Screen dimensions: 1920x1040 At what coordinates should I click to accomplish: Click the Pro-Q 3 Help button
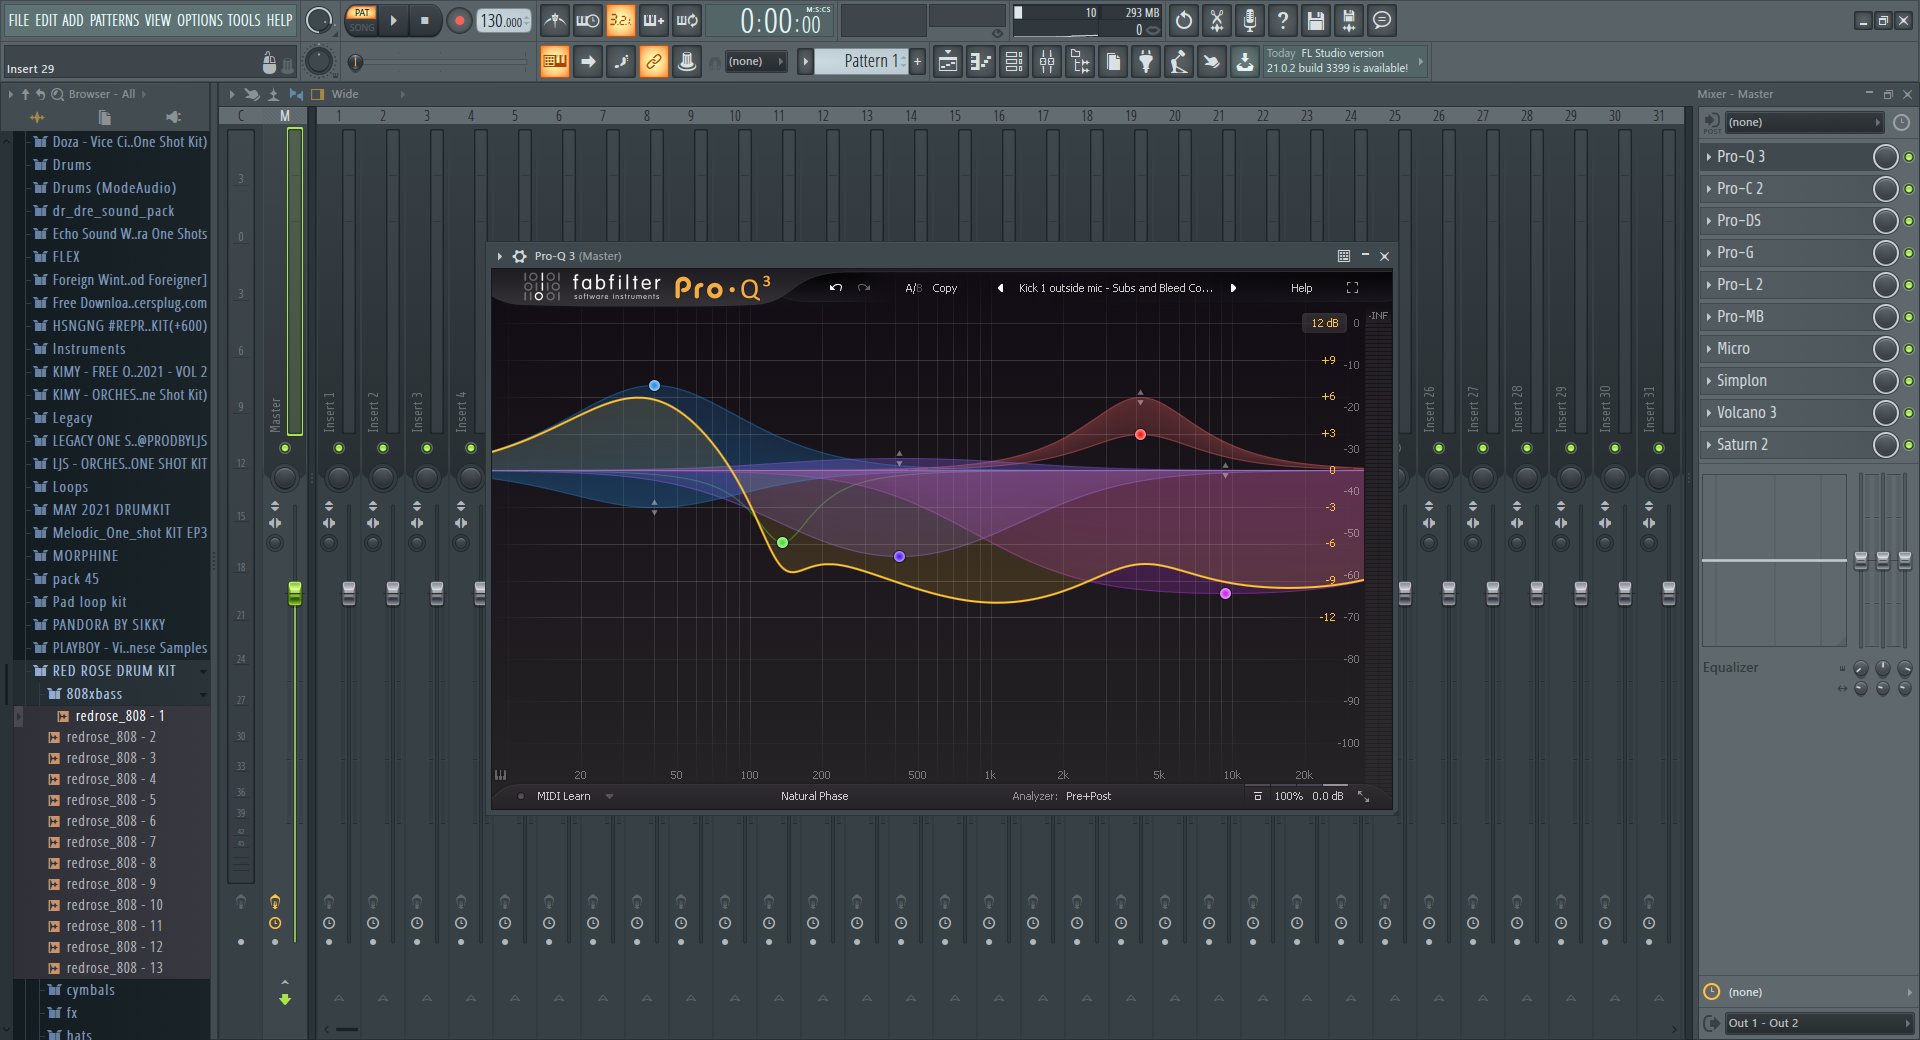tap(1301, 288)
